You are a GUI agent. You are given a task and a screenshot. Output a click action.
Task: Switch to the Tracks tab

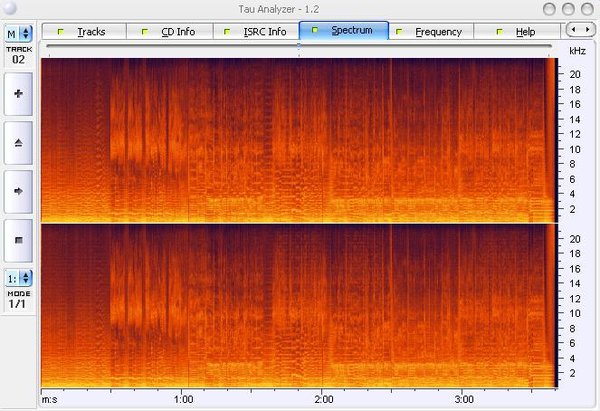tap(84, 31)
